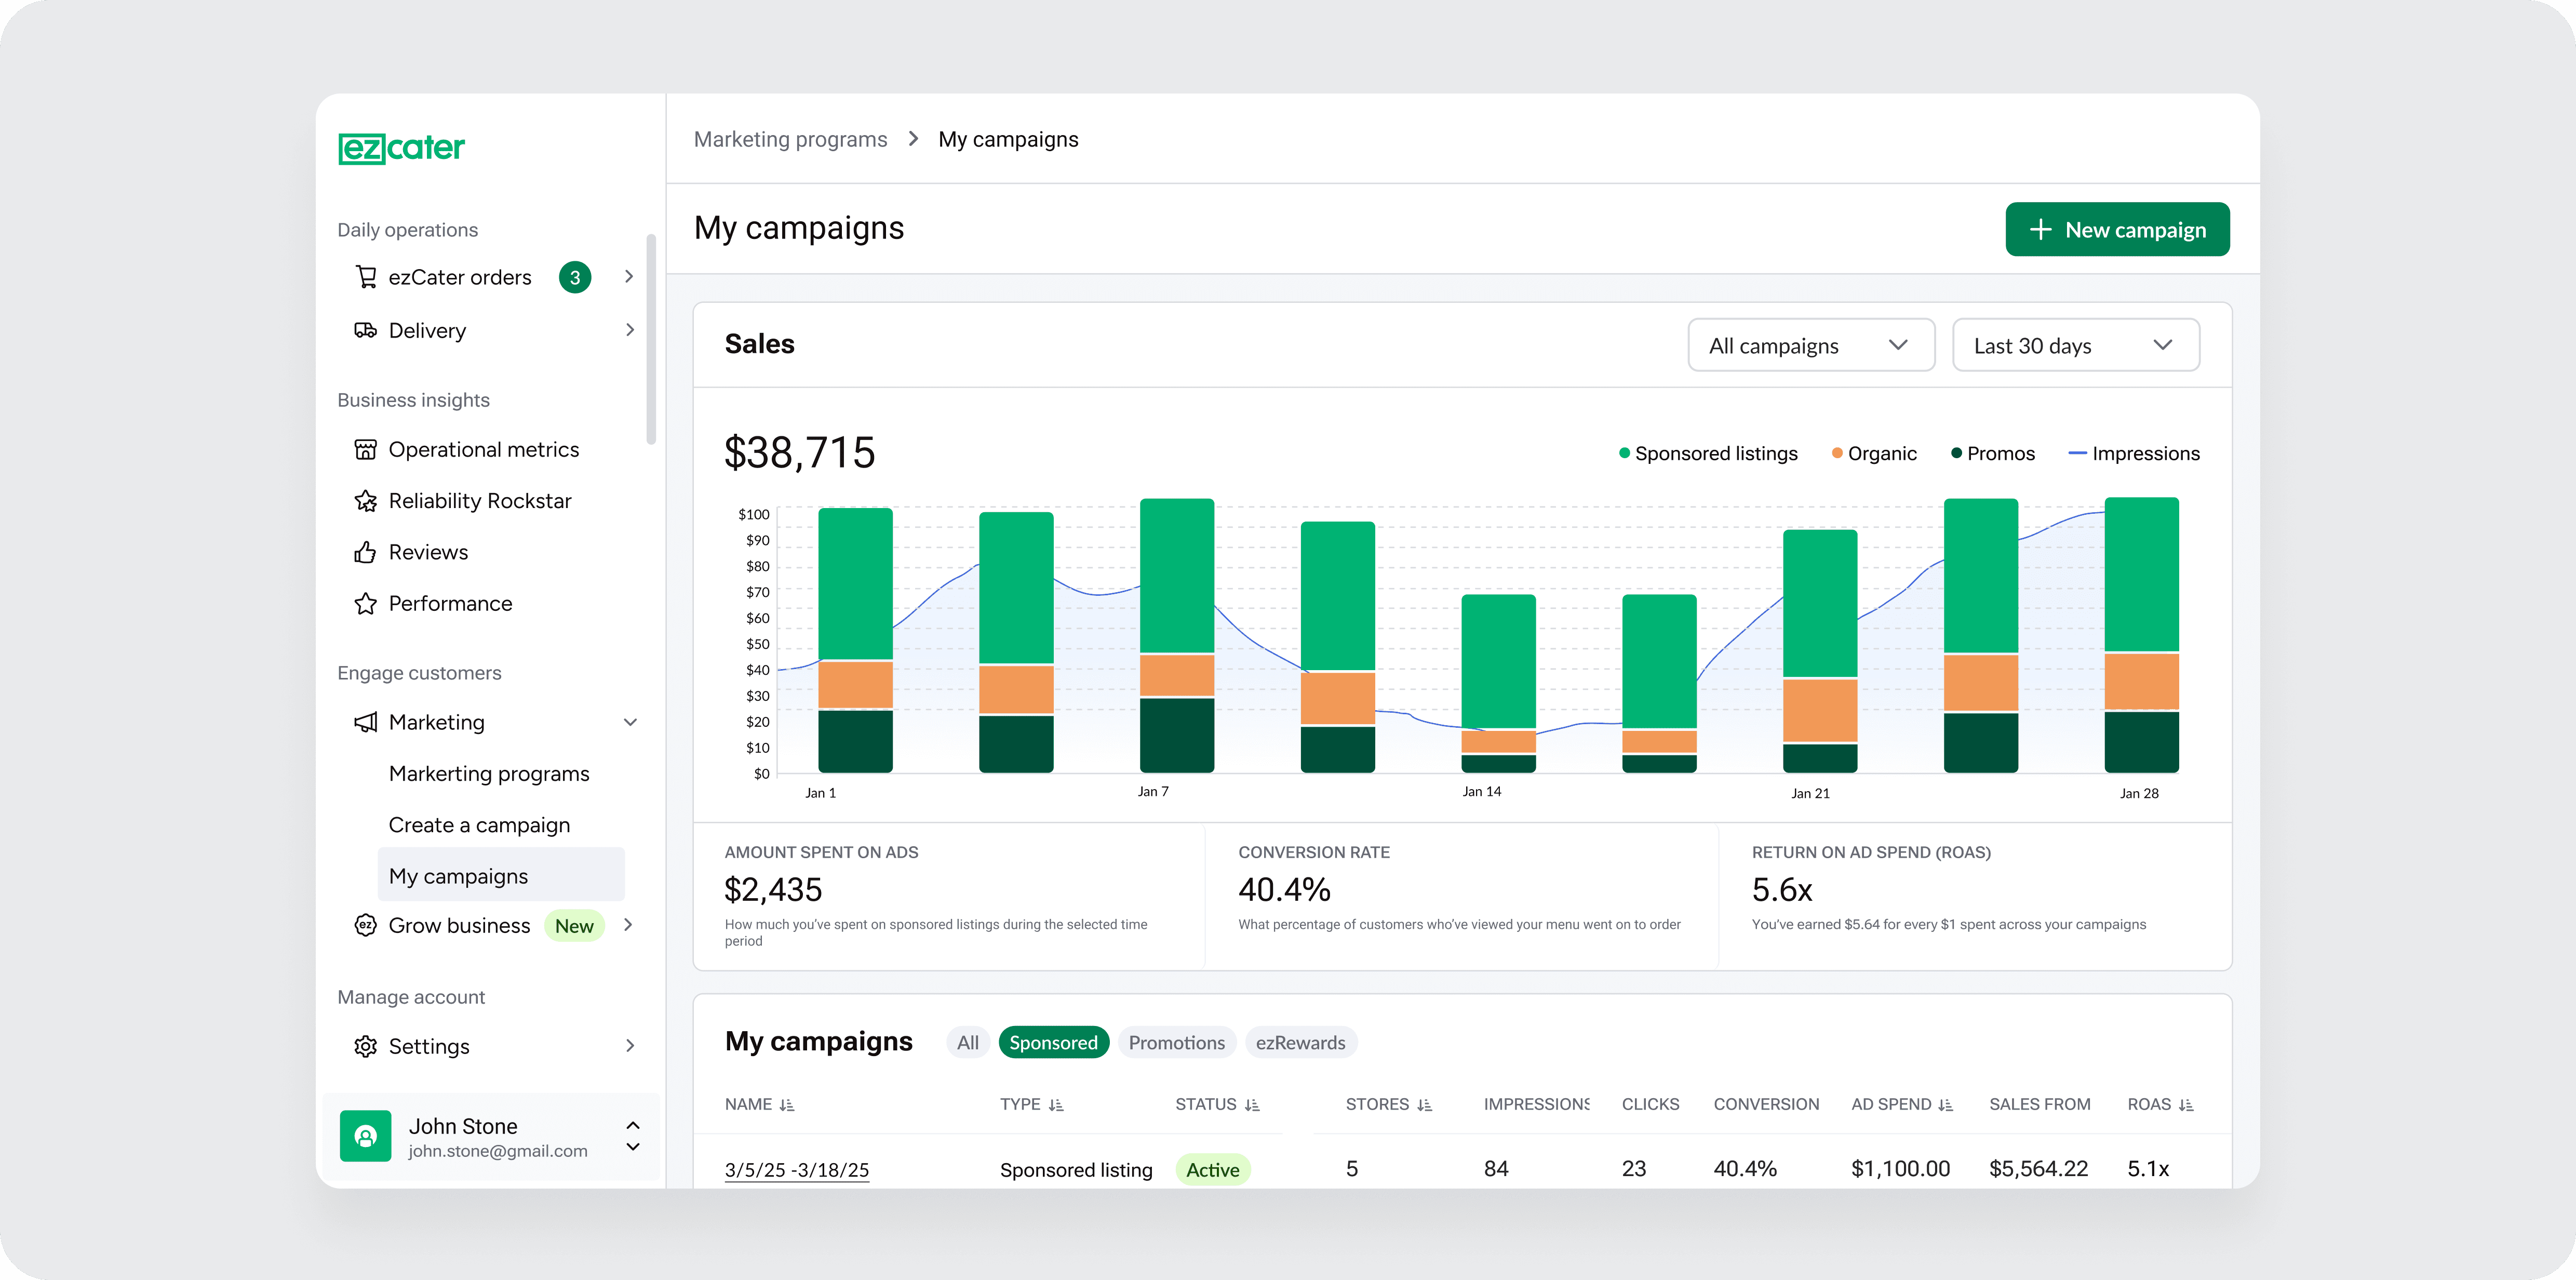The image size is (2576, 1280).
Task: Click the Delivery truck icon
Action: (x=366, y=330)
